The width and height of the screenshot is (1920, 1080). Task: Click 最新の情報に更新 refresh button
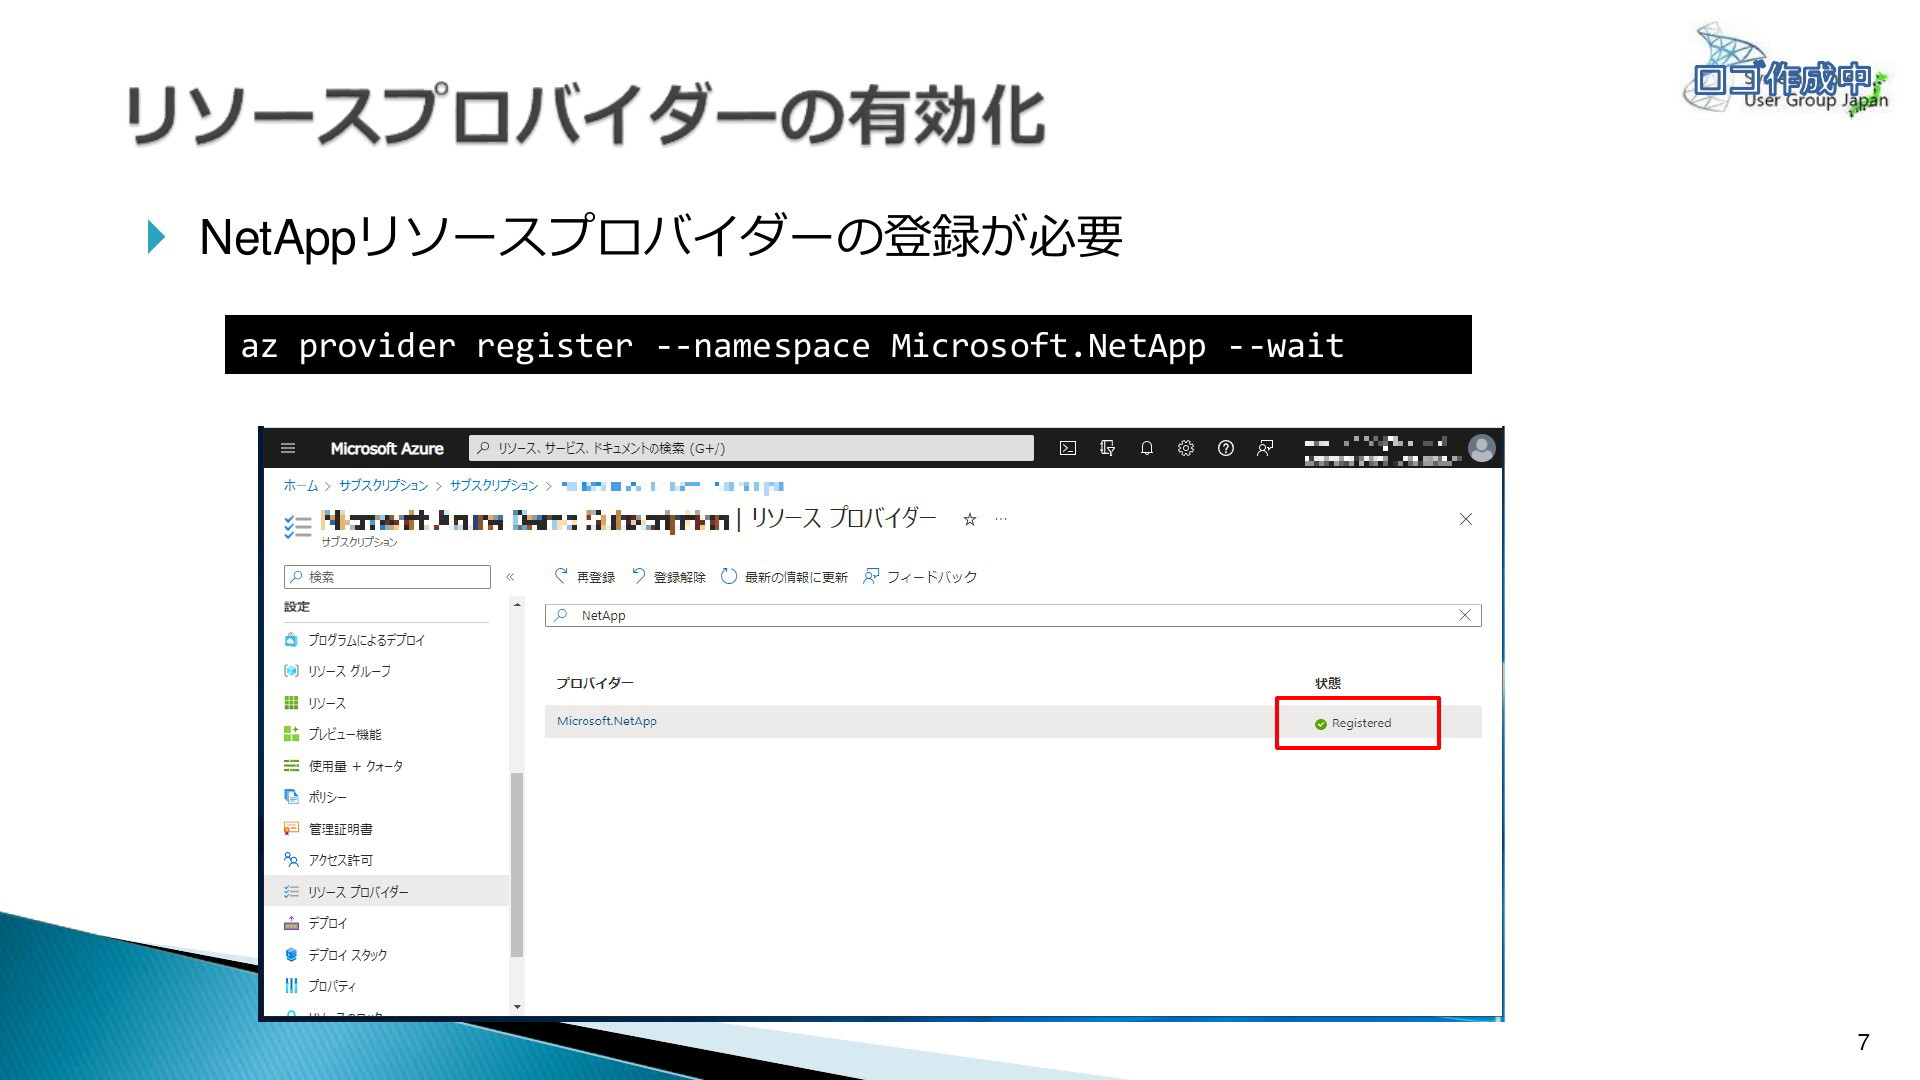[784, 577]
